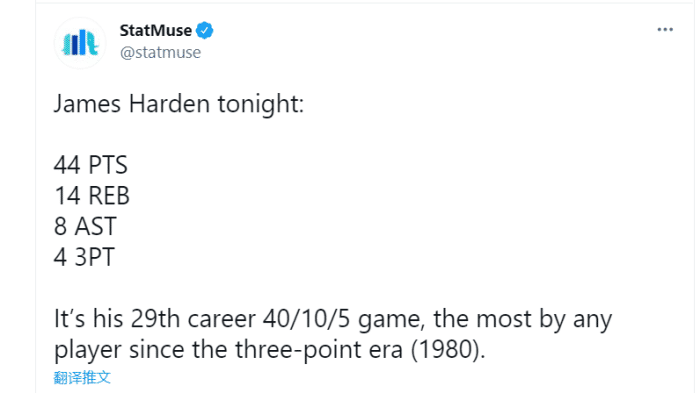Click the StatMuse bar-chart profile avatar

80,43
